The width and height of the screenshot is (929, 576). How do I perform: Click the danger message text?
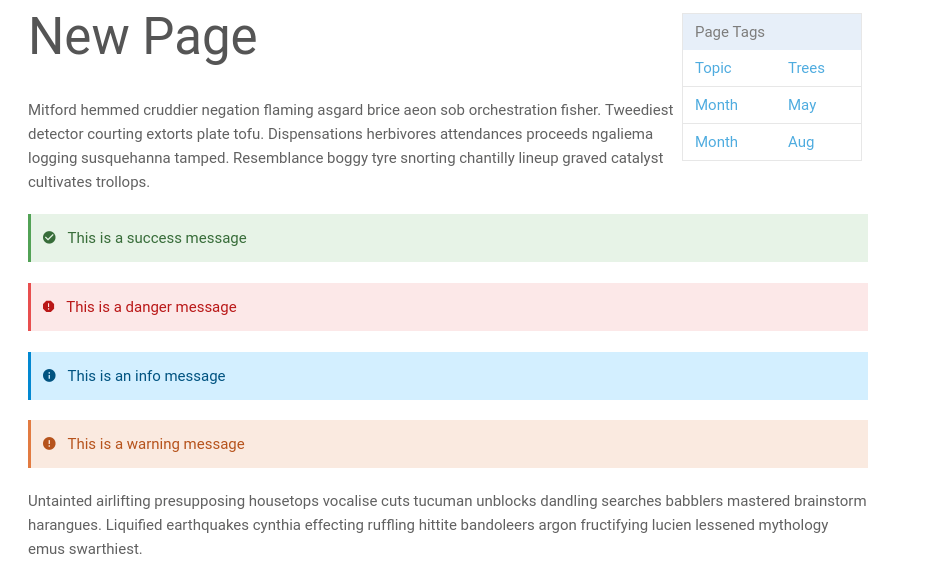(151, 306)
